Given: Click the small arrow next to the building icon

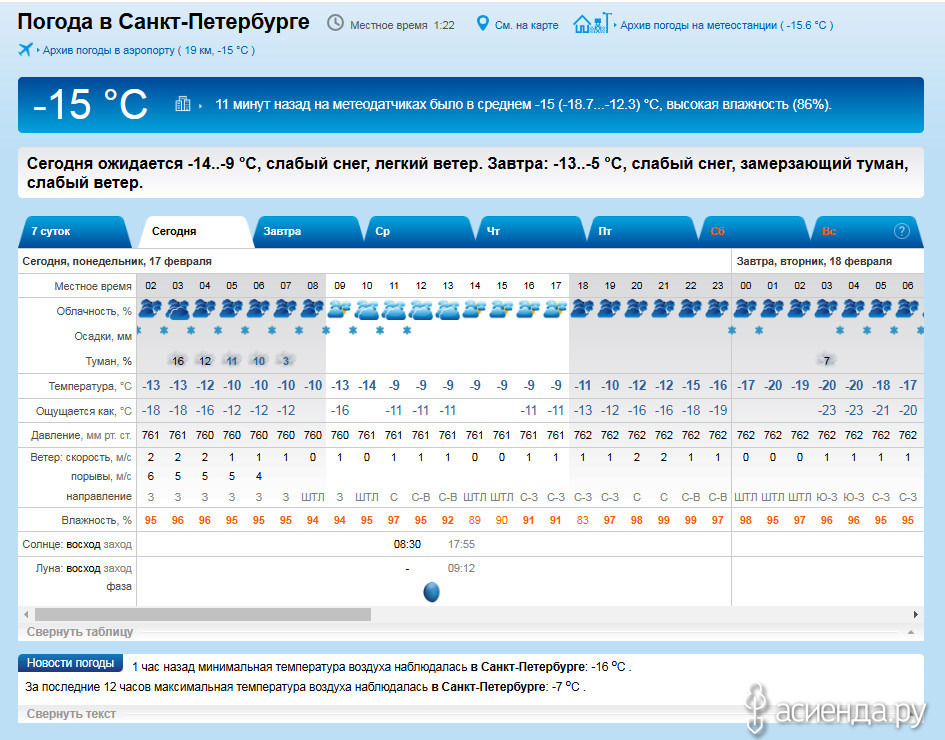Looking at the screenshot, I should click(200, 105).
